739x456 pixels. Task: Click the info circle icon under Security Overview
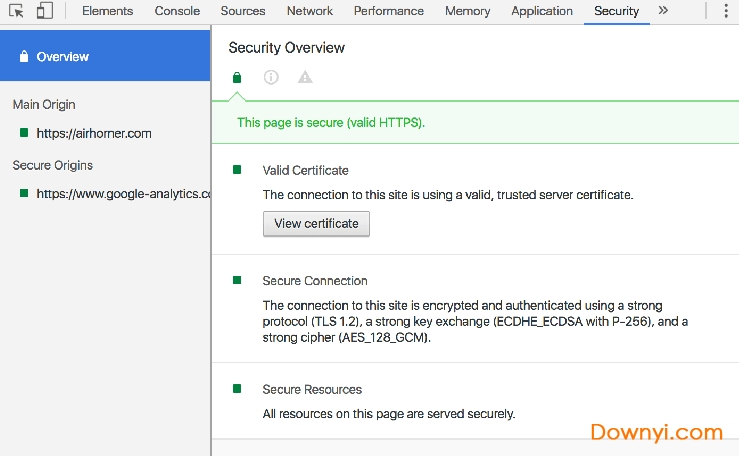271,77
